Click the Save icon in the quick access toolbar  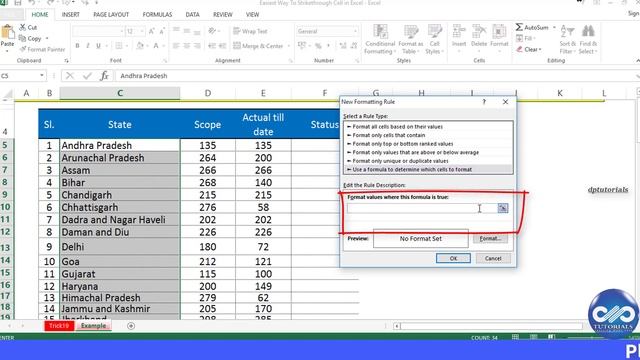18,3
